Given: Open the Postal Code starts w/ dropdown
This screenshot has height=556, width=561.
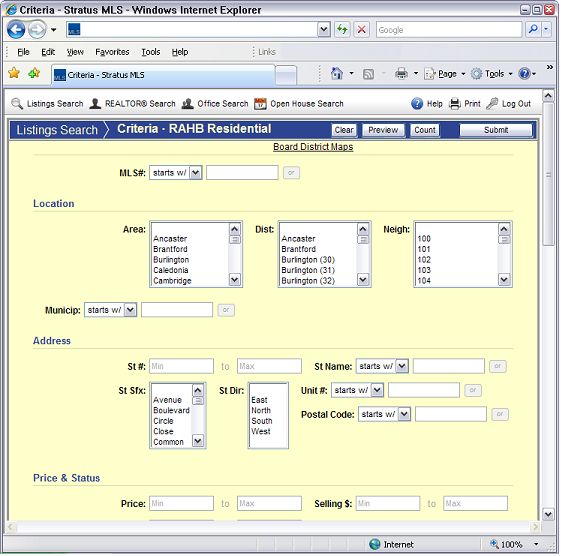Looking at the screenshot, I should [384, 414].
